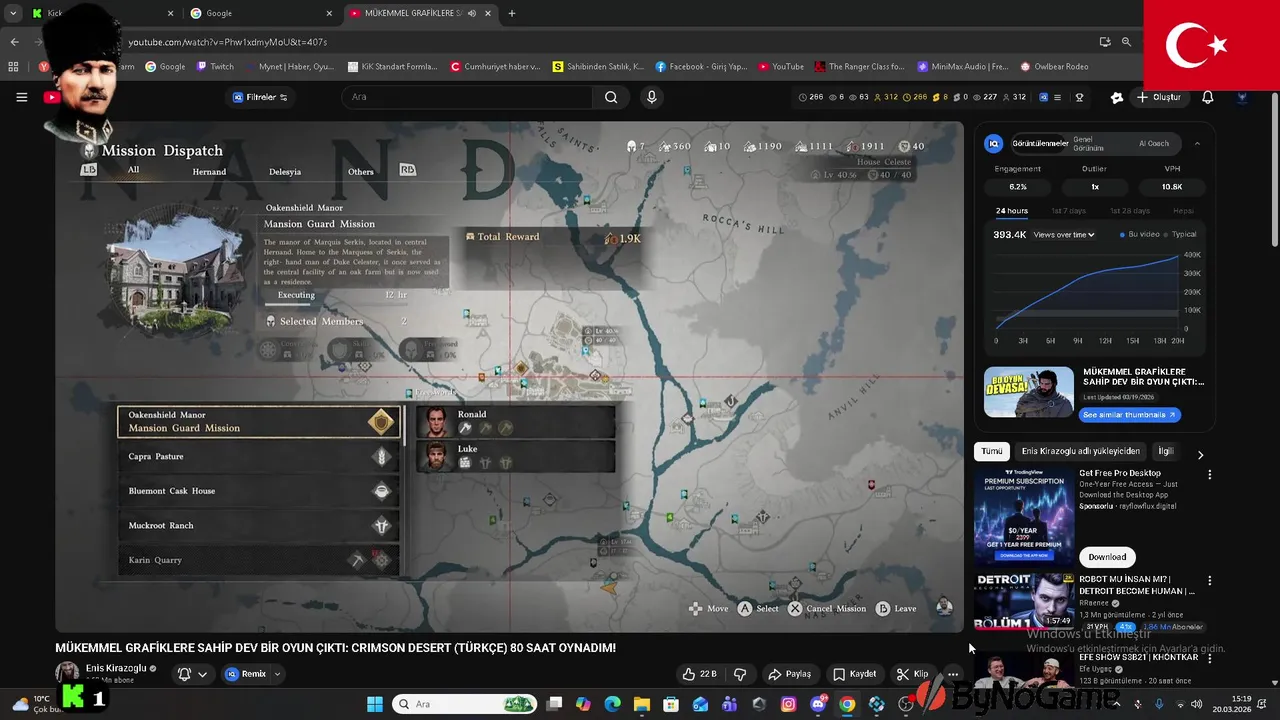1280x720 pixels.
Task: Open the Detroit Become Human video thumbnail
Action: (1024, 601)
